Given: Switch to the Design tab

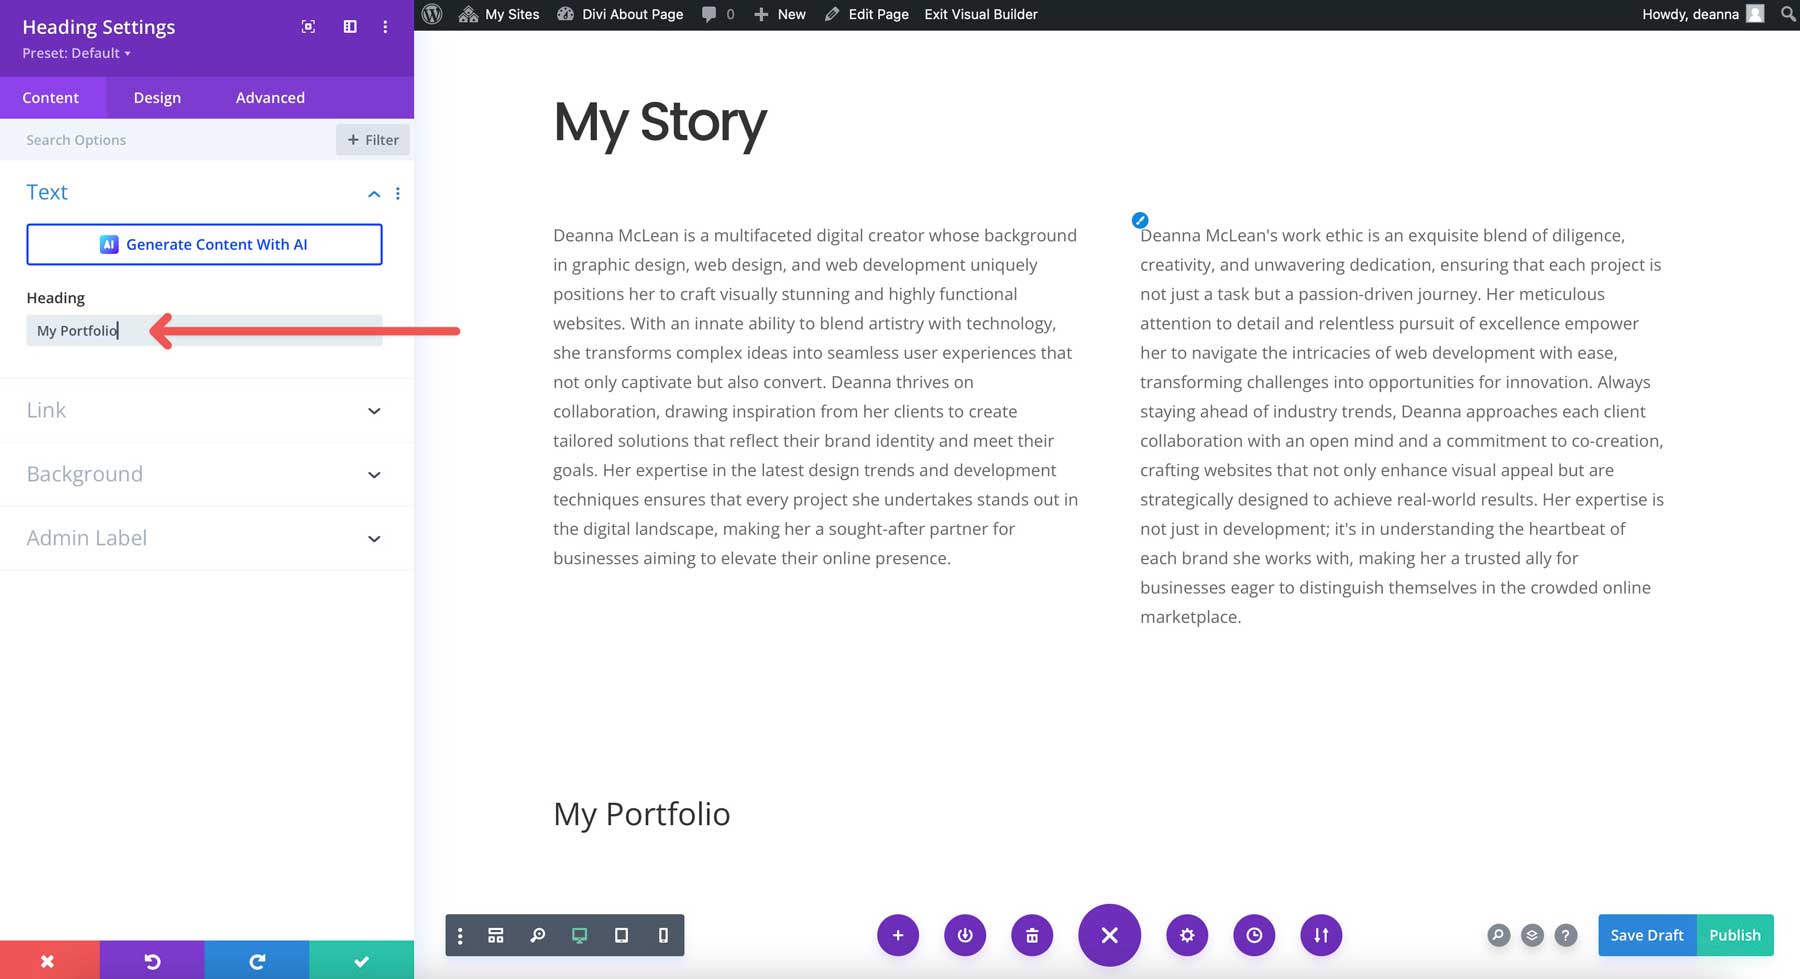Looking at the screenshot, I should (157, 97).
